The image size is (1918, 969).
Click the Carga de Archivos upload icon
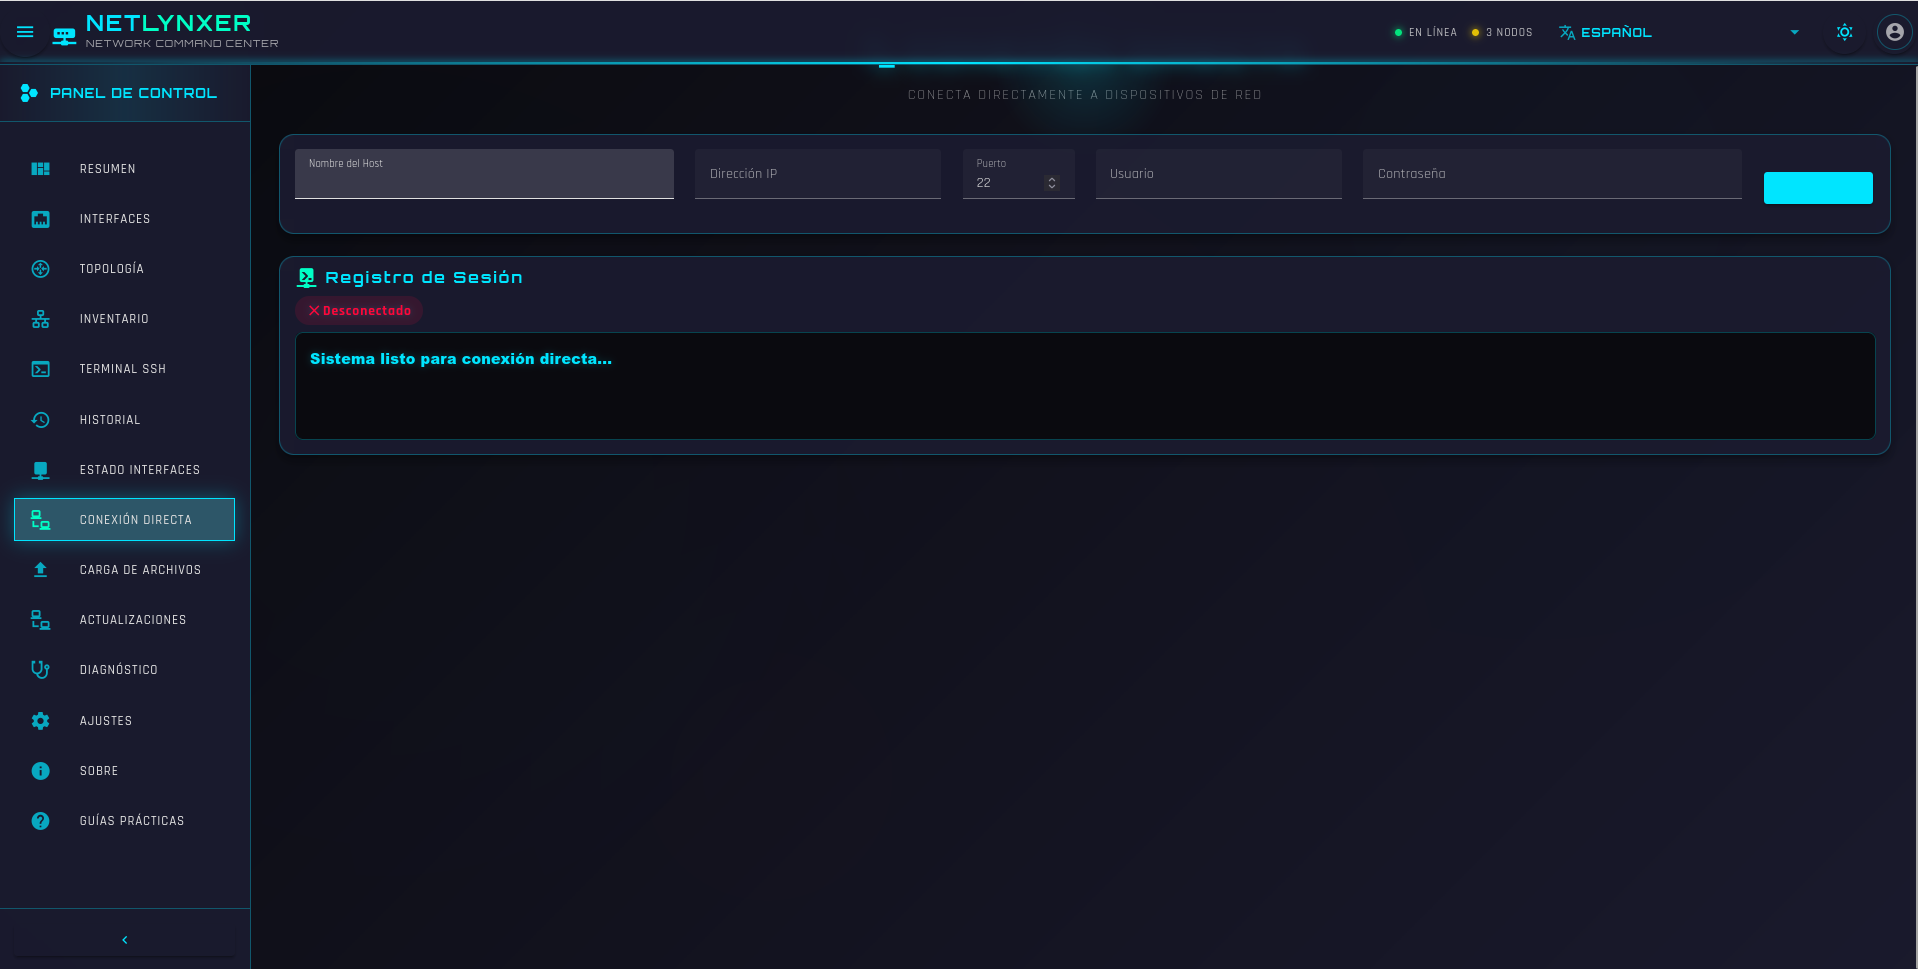pos(40,570)
